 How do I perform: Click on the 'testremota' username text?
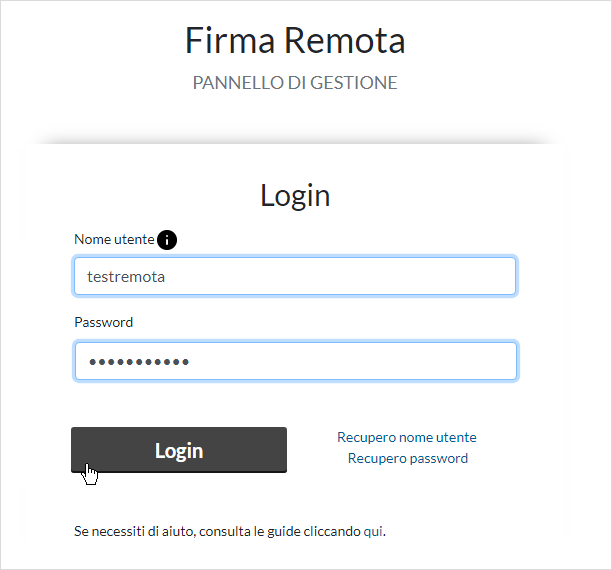click(x=126, y=277)
